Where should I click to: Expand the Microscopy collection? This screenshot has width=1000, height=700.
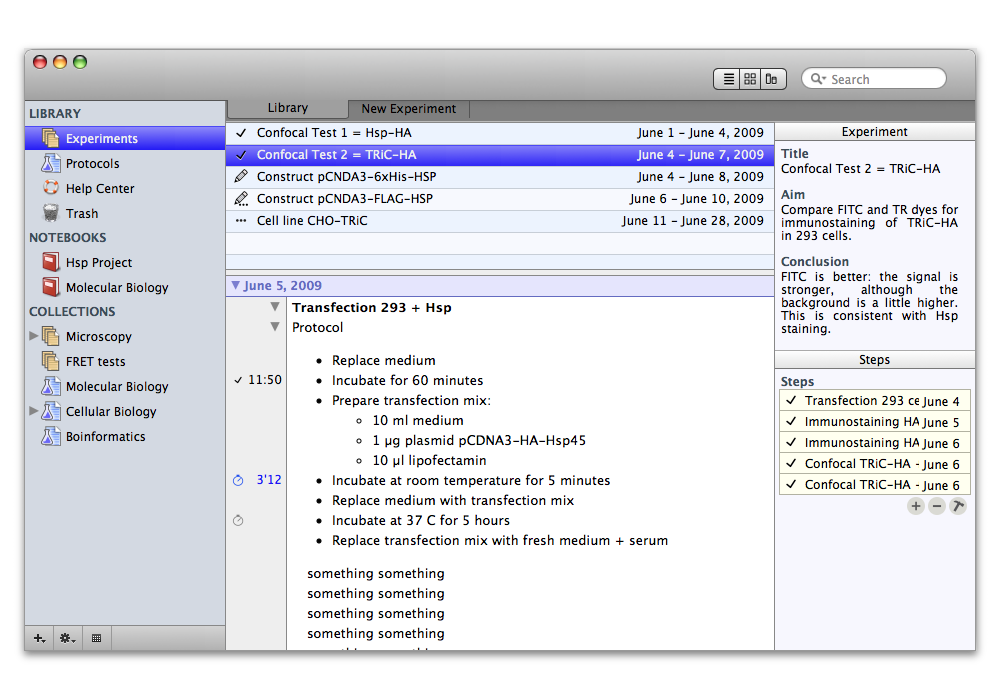[x=34, y=335]
